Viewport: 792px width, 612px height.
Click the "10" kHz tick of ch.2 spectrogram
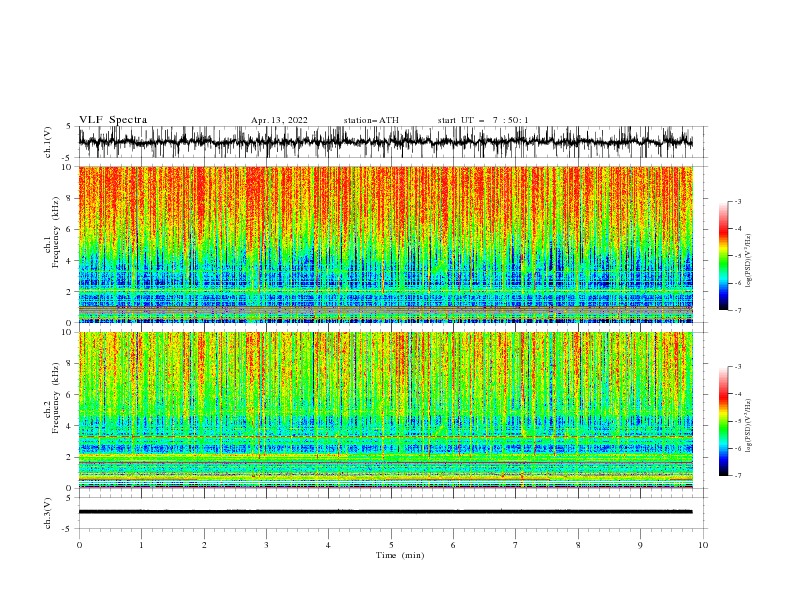coord(68,332)
